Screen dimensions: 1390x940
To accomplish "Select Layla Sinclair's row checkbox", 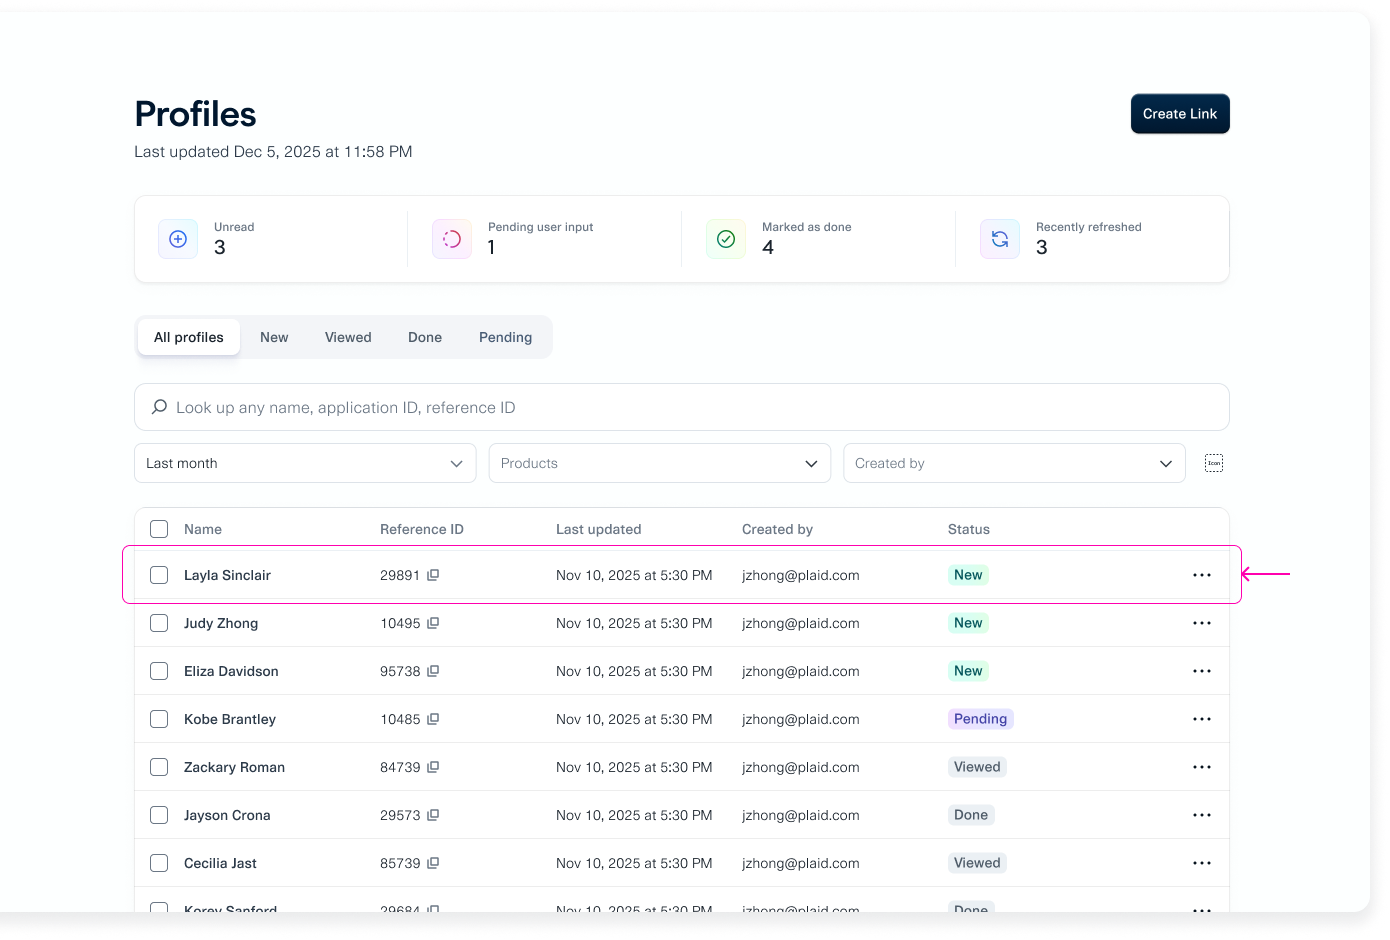I will click(159, 575).
